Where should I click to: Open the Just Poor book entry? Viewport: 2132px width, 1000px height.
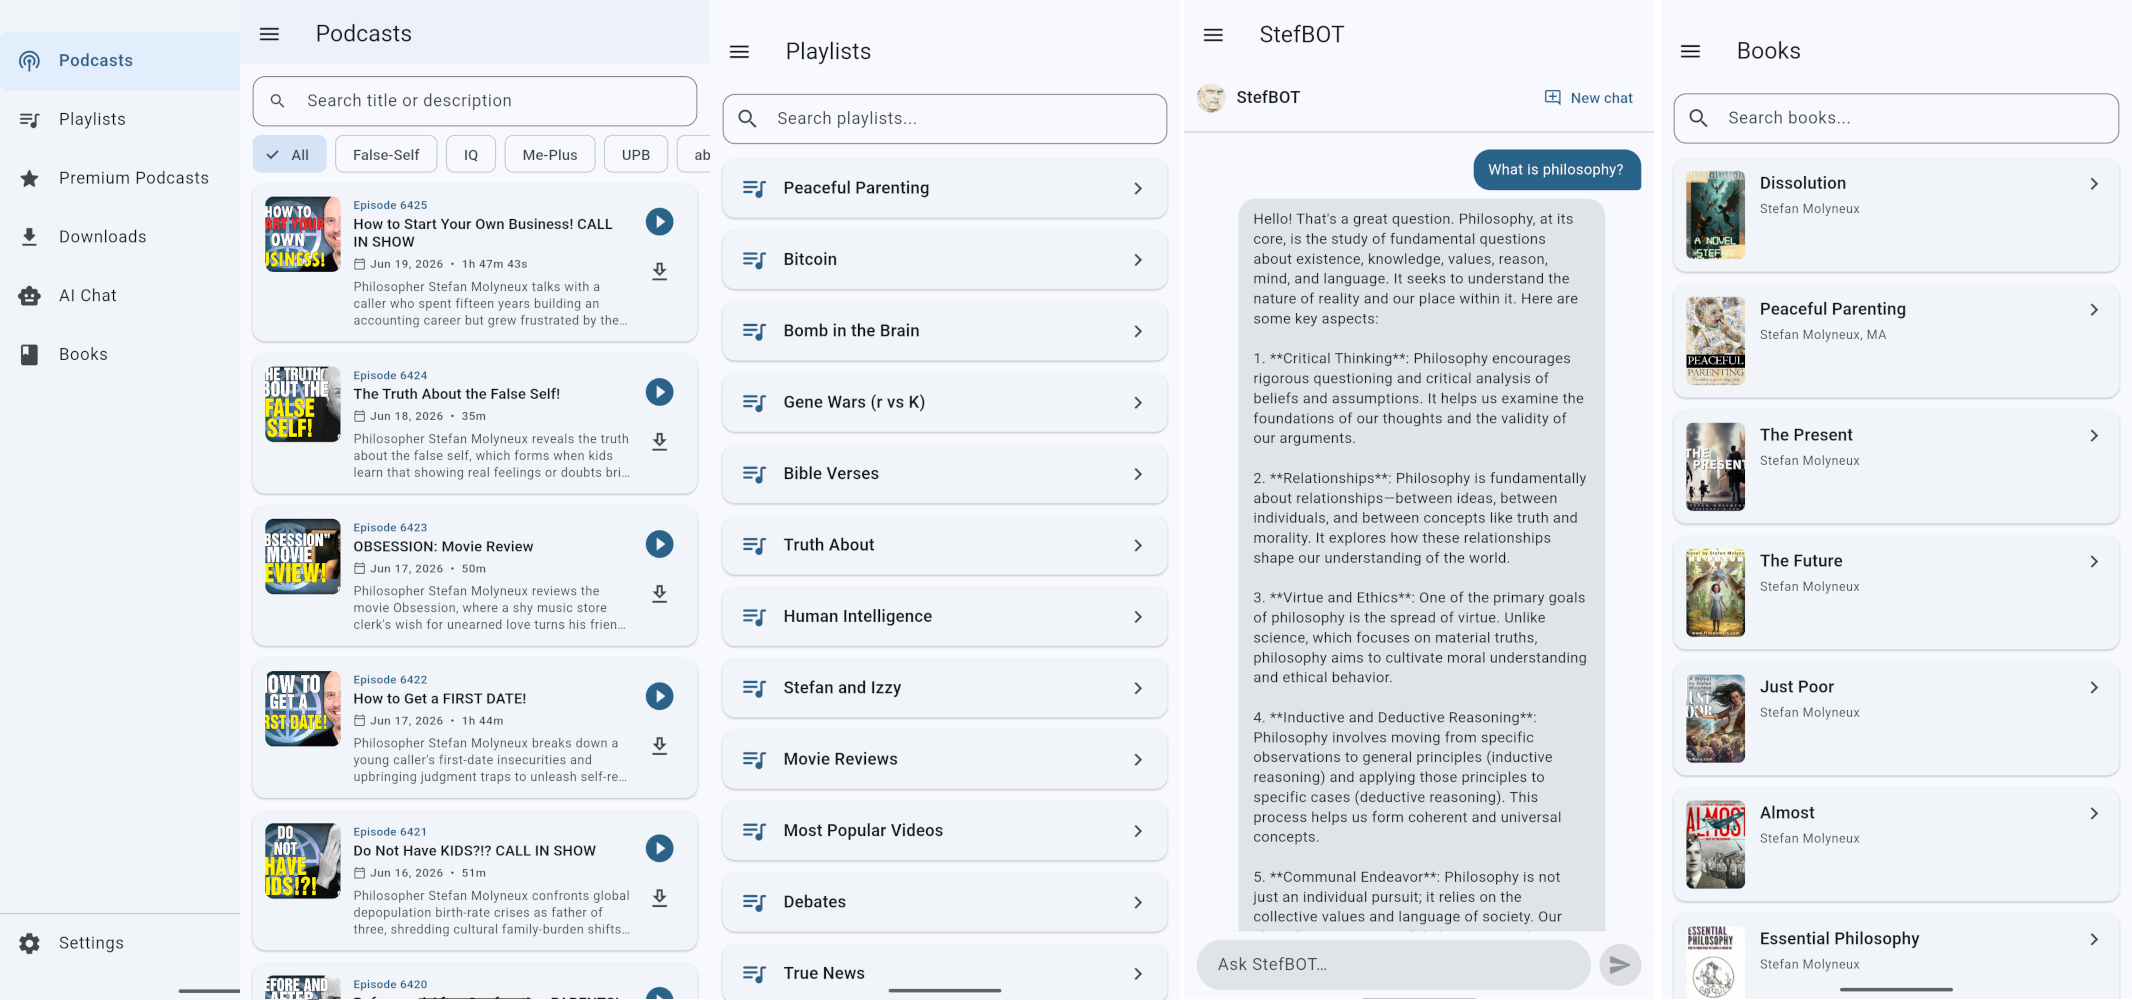[x=1896, y=718]
